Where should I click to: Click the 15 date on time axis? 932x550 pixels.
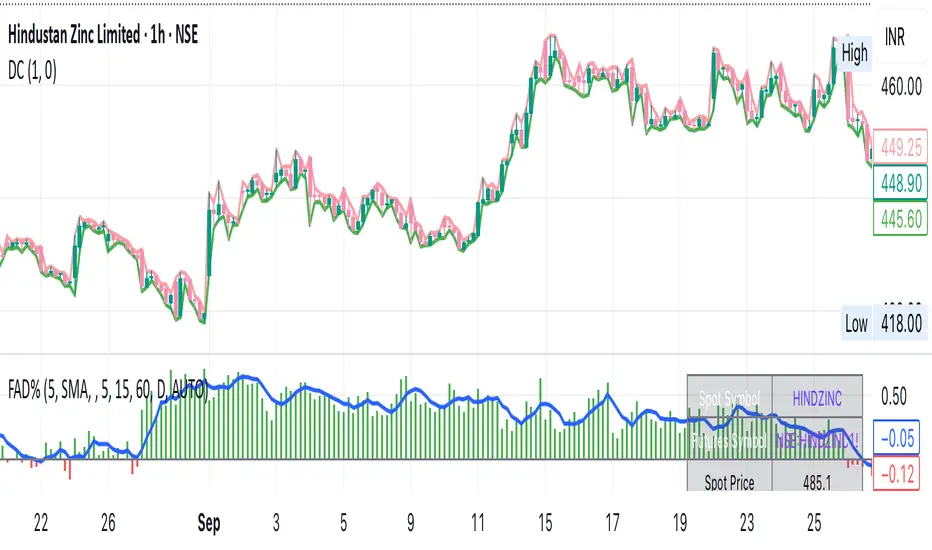[x=547, y=521]
